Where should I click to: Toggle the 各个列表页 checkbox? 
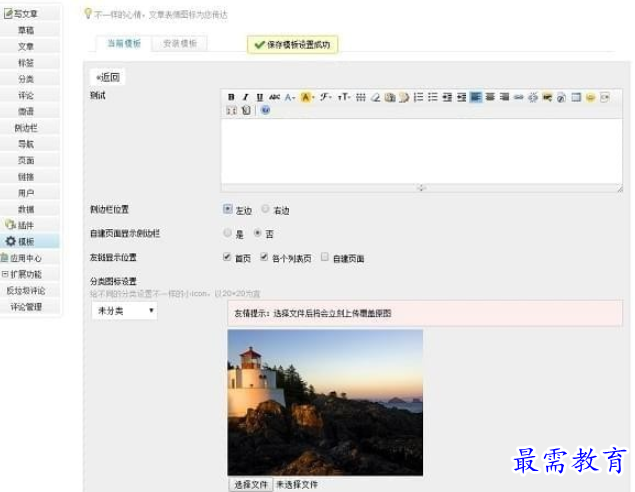(x=264, y=257)
